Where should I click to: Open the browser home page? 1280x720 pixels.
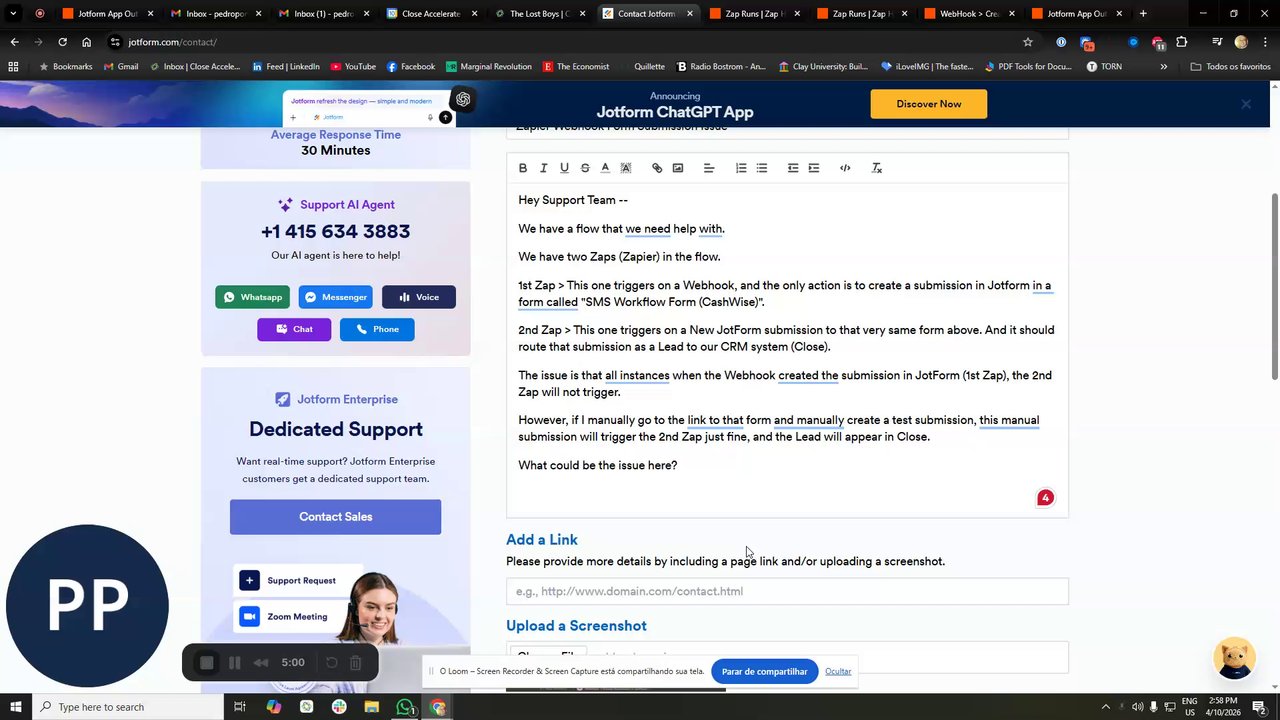point(86,42)
